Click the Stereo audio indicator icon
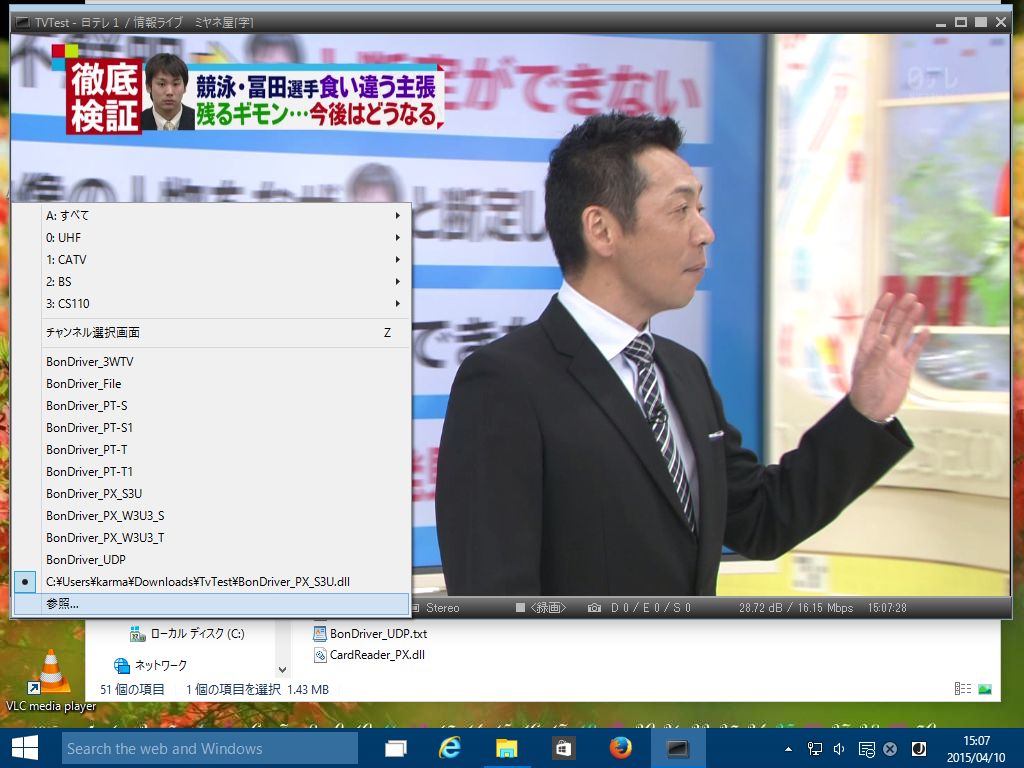The height and width of the screenshot is (768, 1024). coord(416,608)
